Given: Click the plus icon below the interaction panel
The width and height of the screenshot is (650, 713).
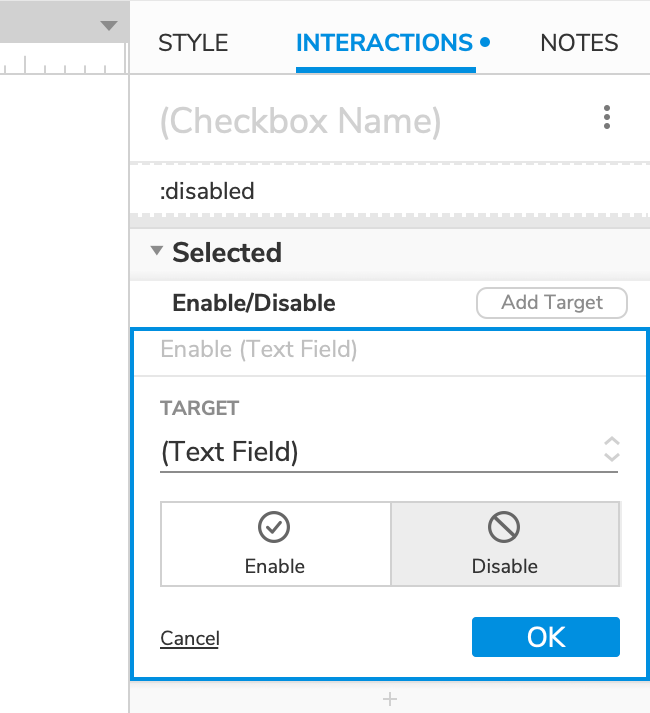Looking at the screenshot, I should (x=390, y=699).
